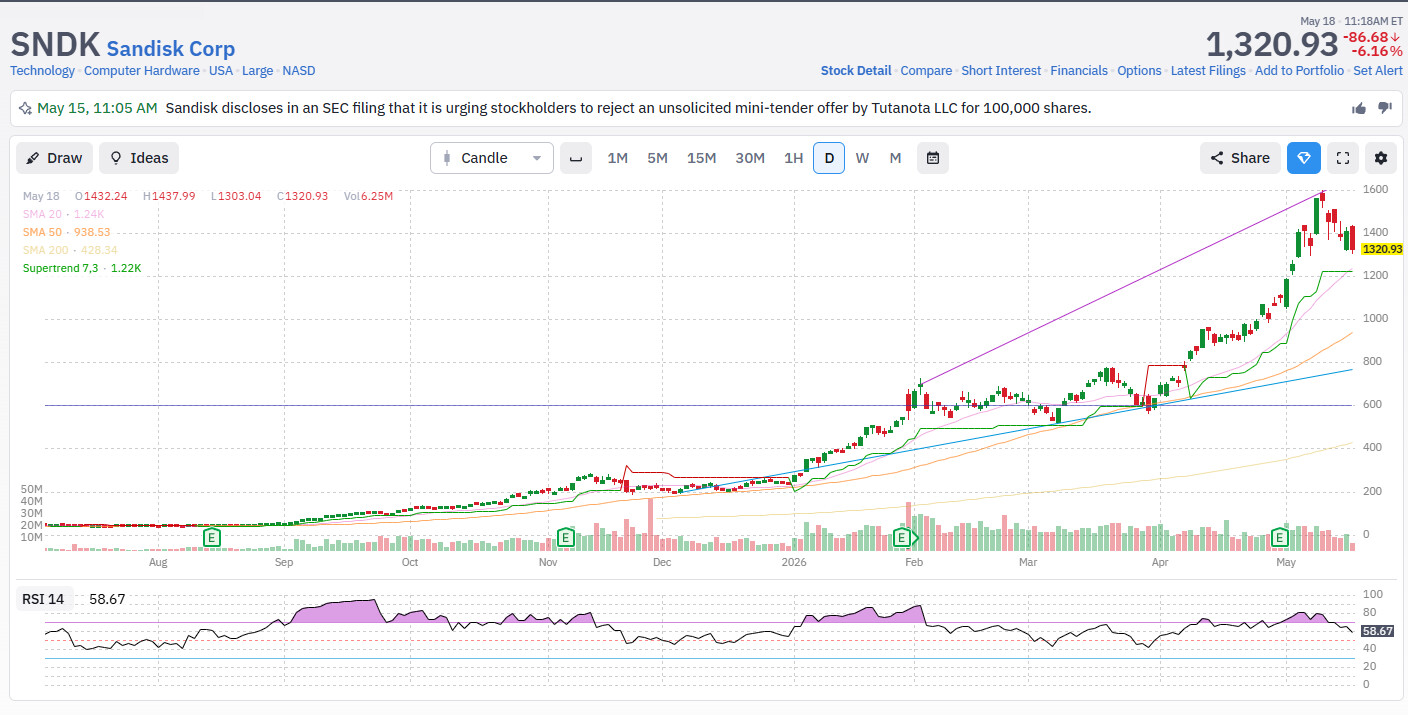The image size is (1408, 715).
Task: Enter fullscreen chart mode
Action: (1343, 158)
